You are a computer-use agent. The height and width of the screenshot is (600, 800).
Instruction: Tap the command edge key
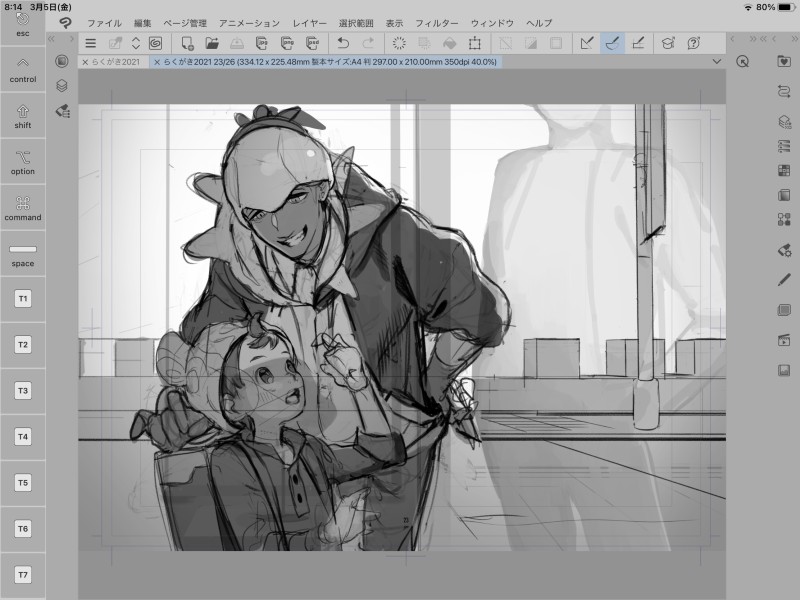pos(22,208)
